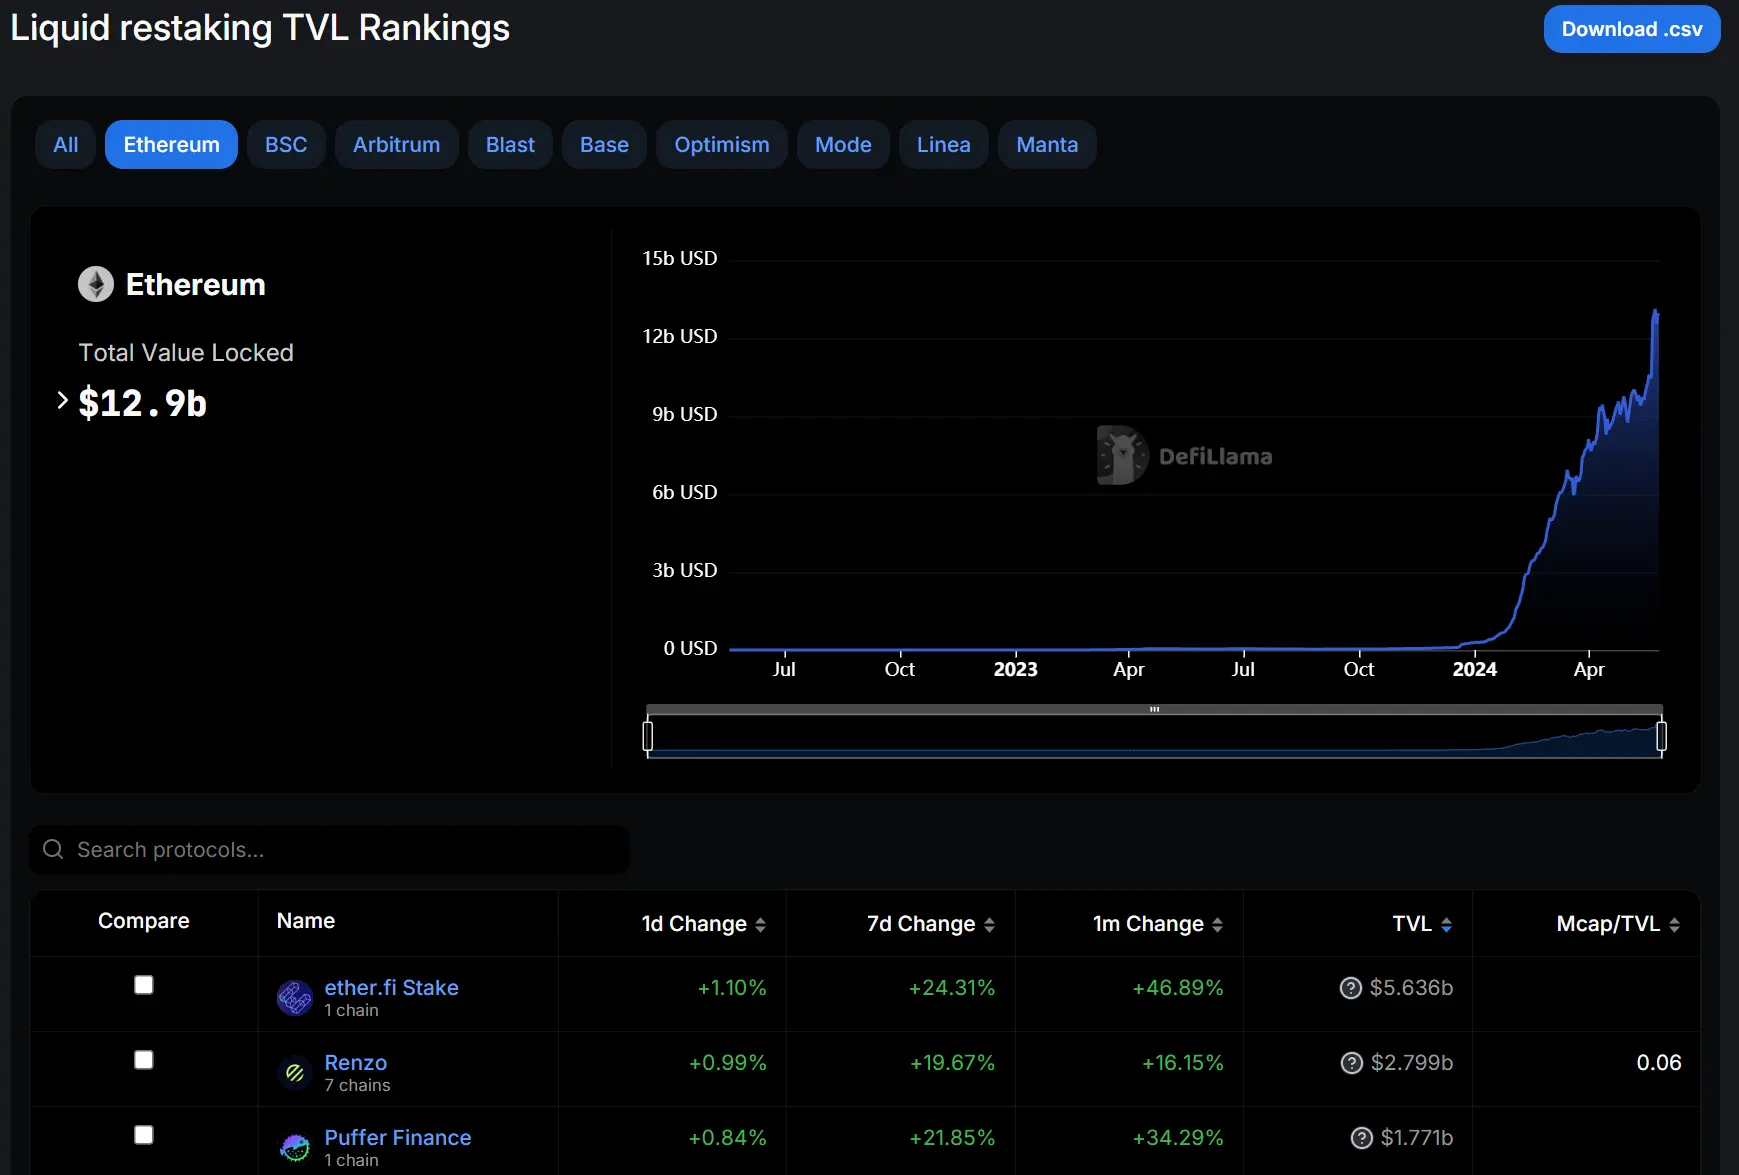Screen dimensions: 1739x1175
Task: Click the search magnifier icon
Action: 53,849
